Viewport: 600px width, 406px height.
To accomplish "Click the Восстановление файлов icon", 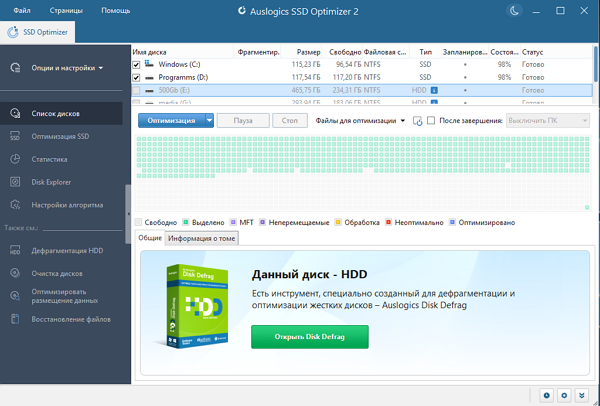I will (x=15, y=319).
